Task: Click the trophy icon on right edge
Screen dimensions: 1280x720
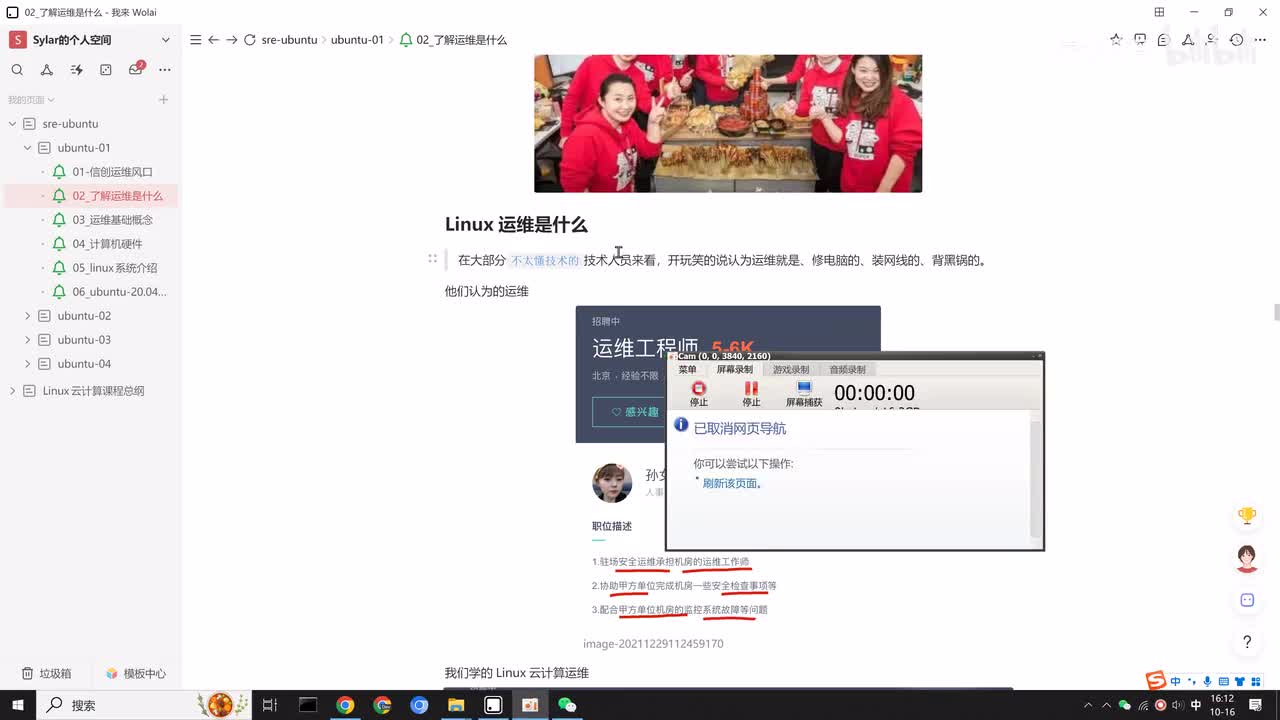Action: tap(1247, 516)
